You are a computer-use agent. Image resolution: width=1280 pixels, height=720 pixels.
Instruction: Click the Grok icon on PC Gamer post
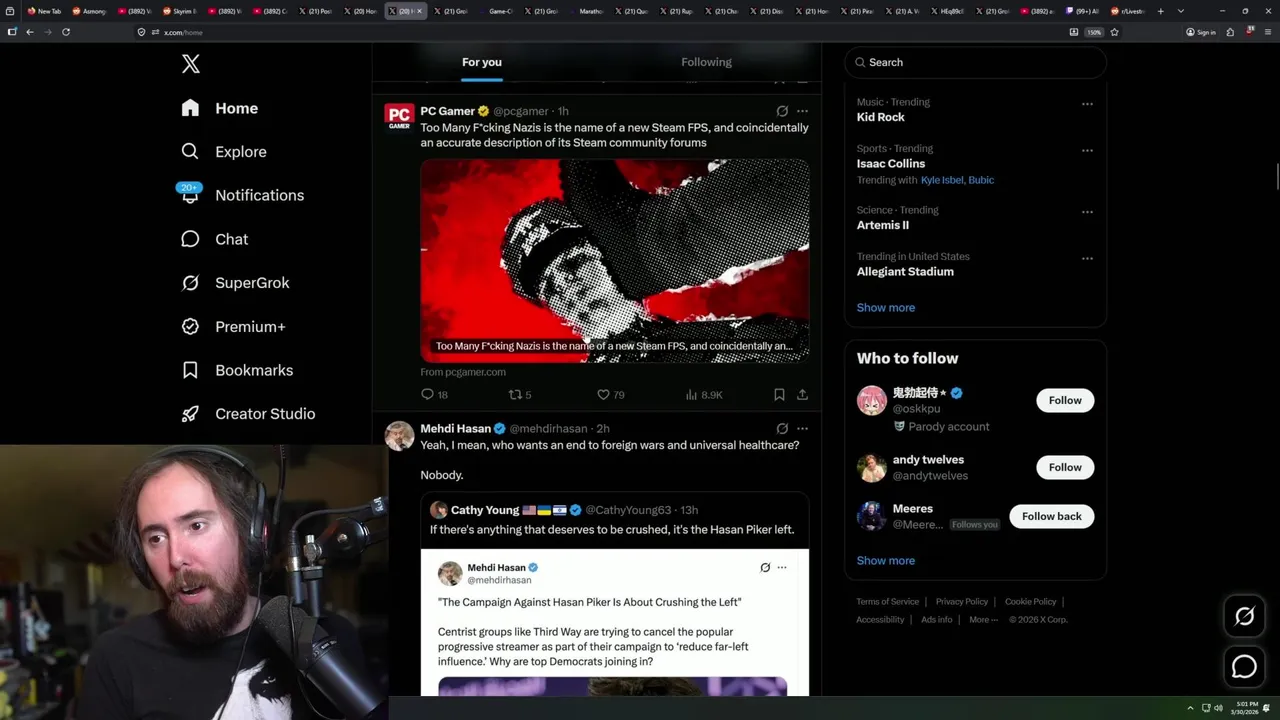tap(782, 111)
